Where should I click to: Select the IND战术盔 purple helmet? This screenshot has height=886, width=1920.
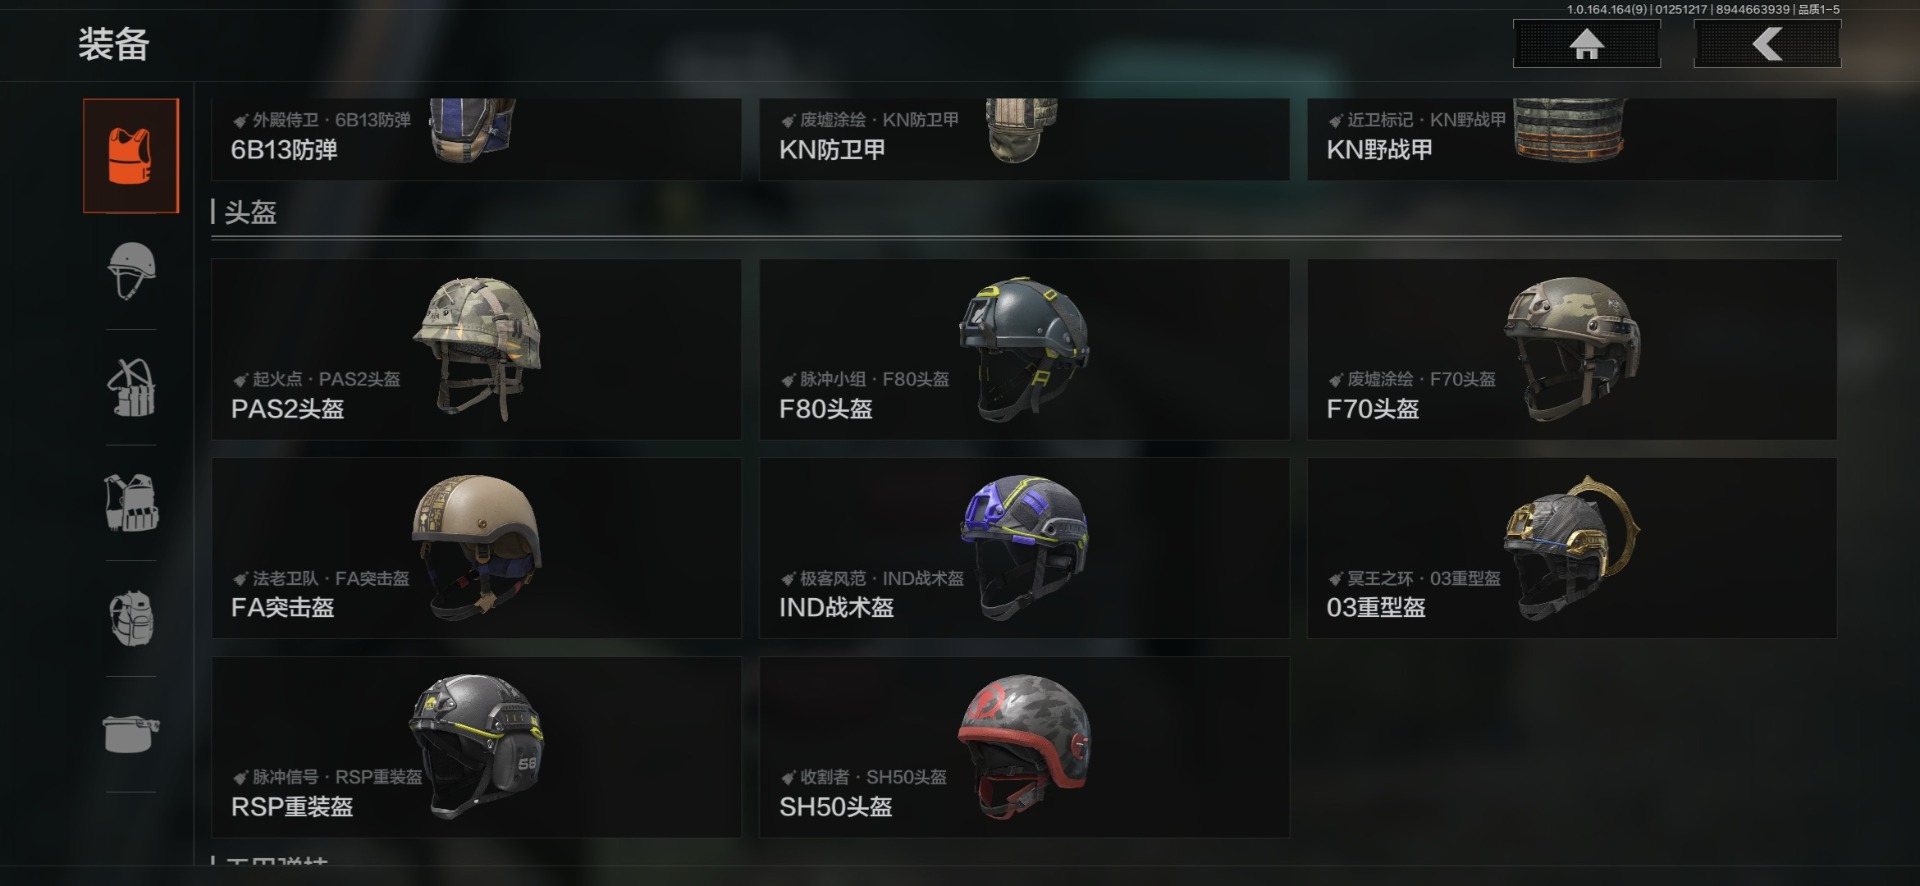(x=1024, y=548)
